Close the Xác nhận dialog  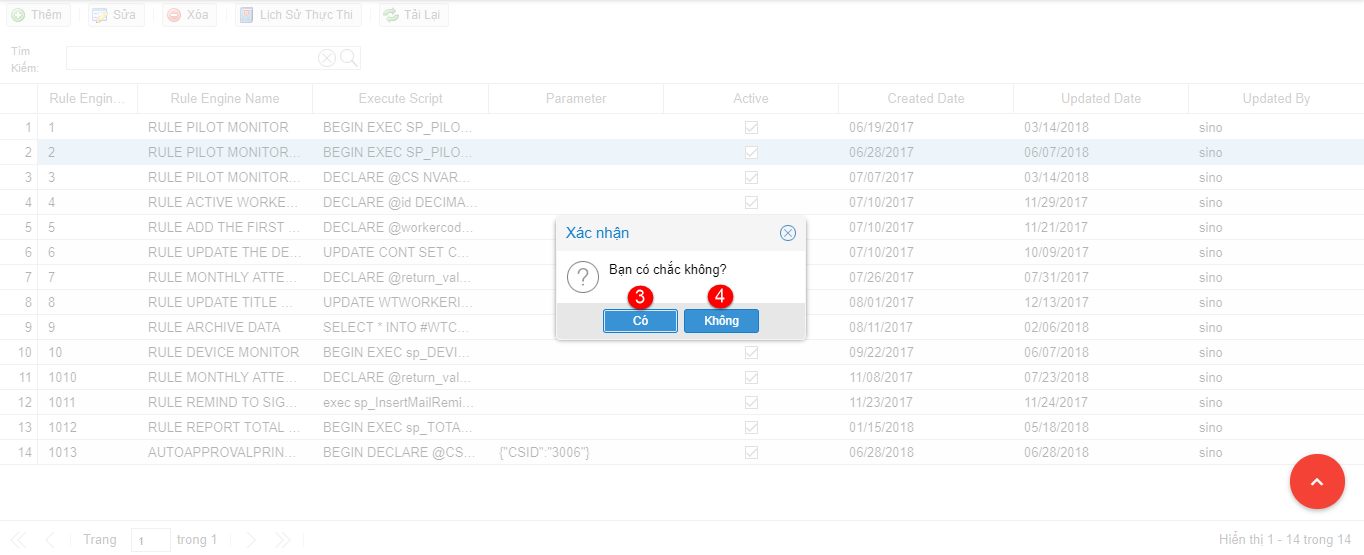pyautogui.click(x=787, y=233)
